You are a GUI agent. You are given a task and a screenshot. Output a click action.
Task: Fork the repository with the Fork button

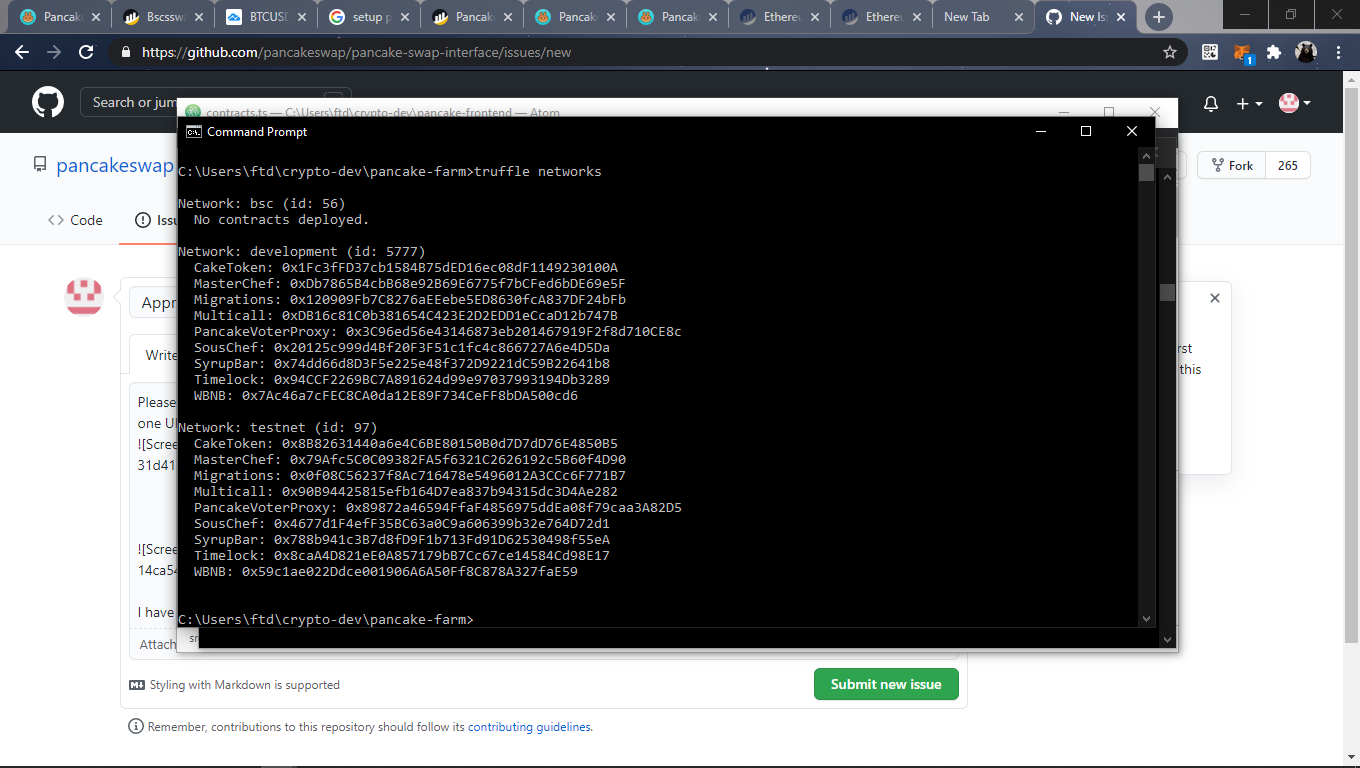click(x=1231, y=165)
